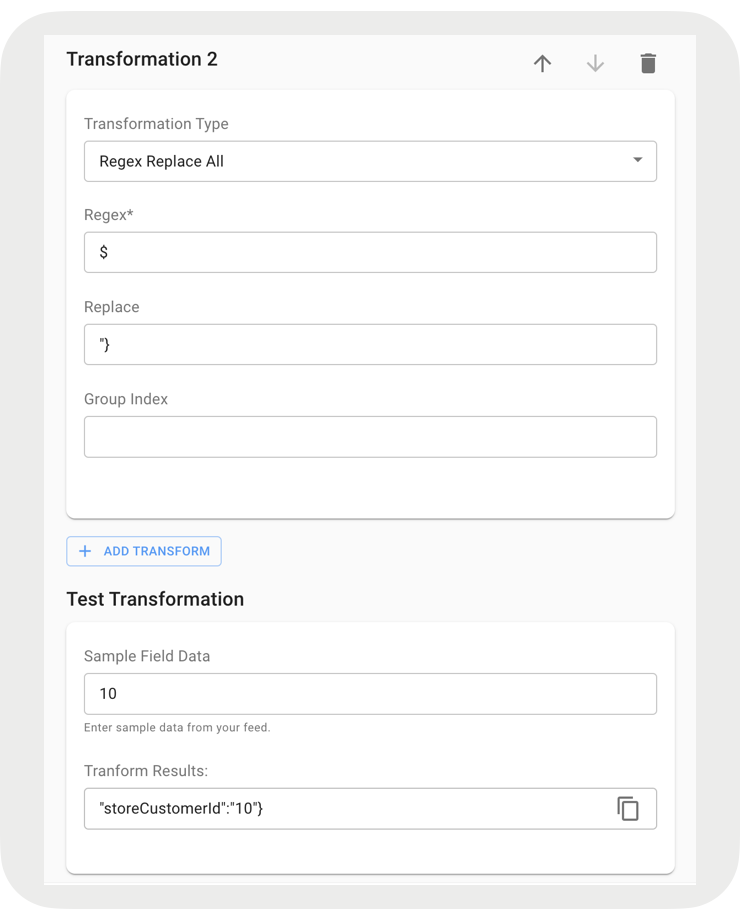Click the 'Enter sample data from your feed.' hint
Image resolution: width=748 pixels, height=912 pixels.
[x=177, y=728]
